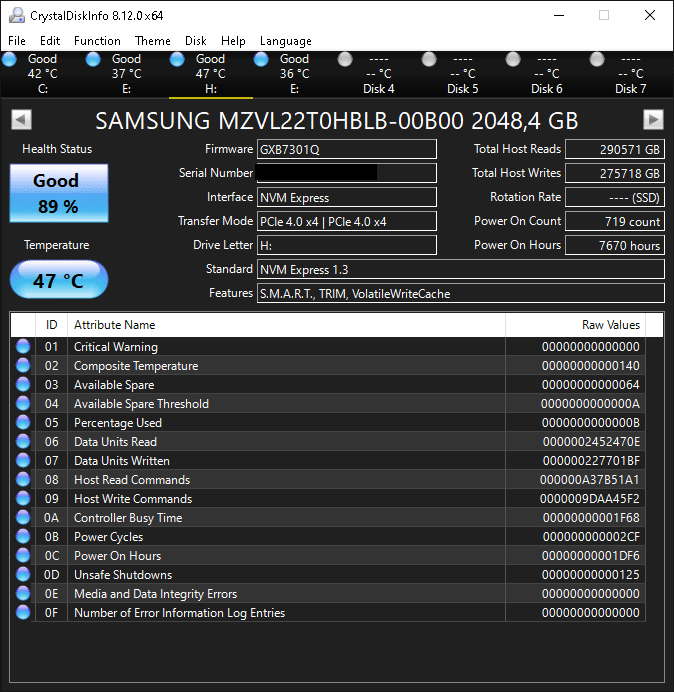Viewport: 674px width, 692px height.
Task: Select the C: drive at 42 °C
Action: coord(42,74)
